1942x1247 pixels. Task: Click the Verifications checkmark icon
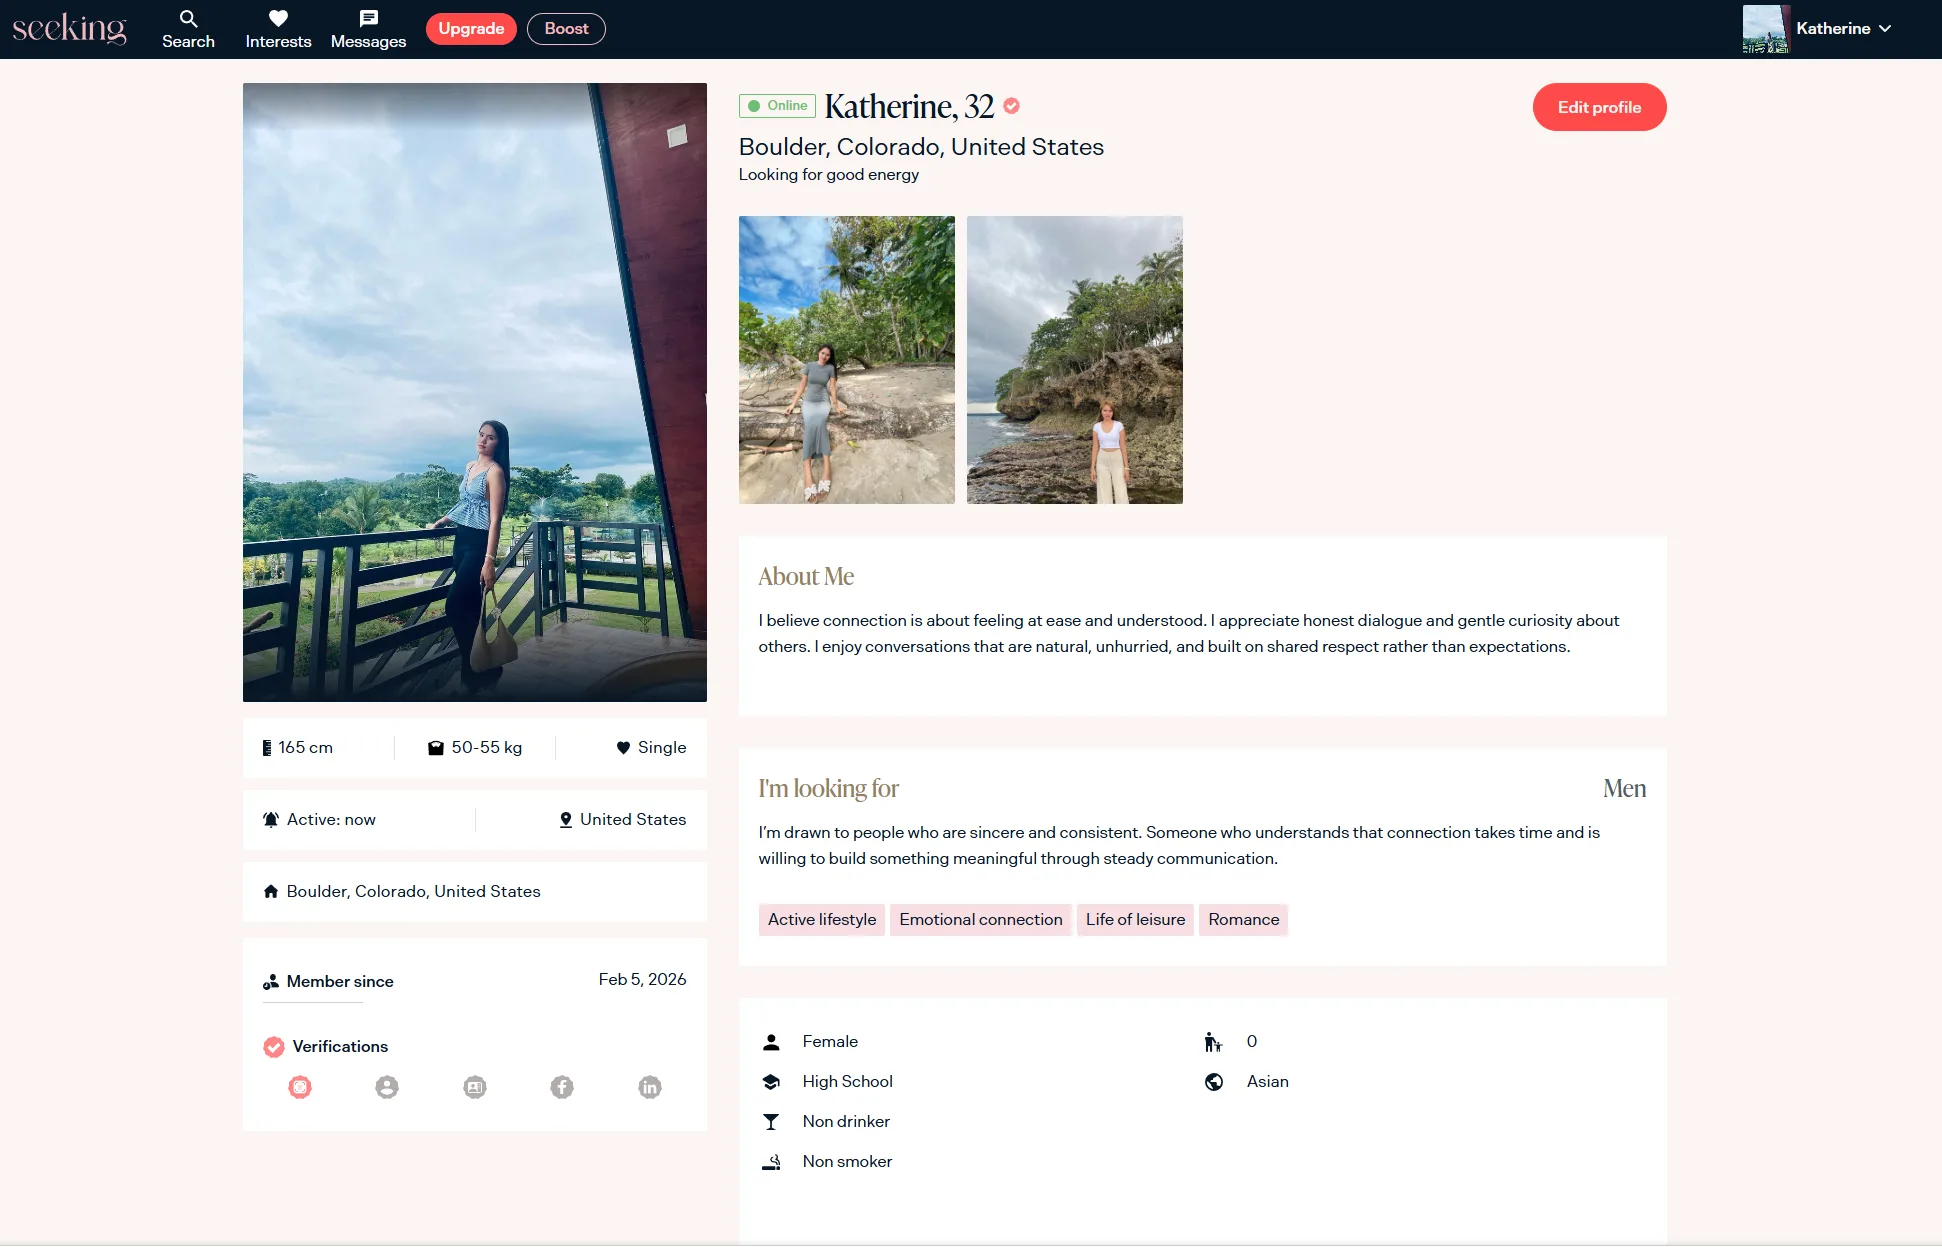(273, 1047)
